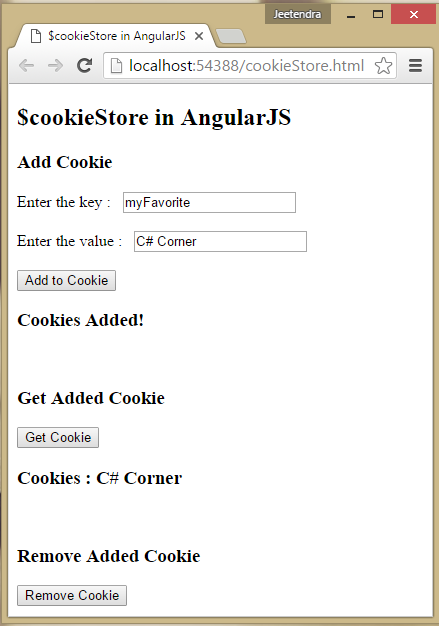The height and width of the screenshot is (626, 439).
Task: Click the localhost URL in the address bar
Action: [x=246, y=65]
